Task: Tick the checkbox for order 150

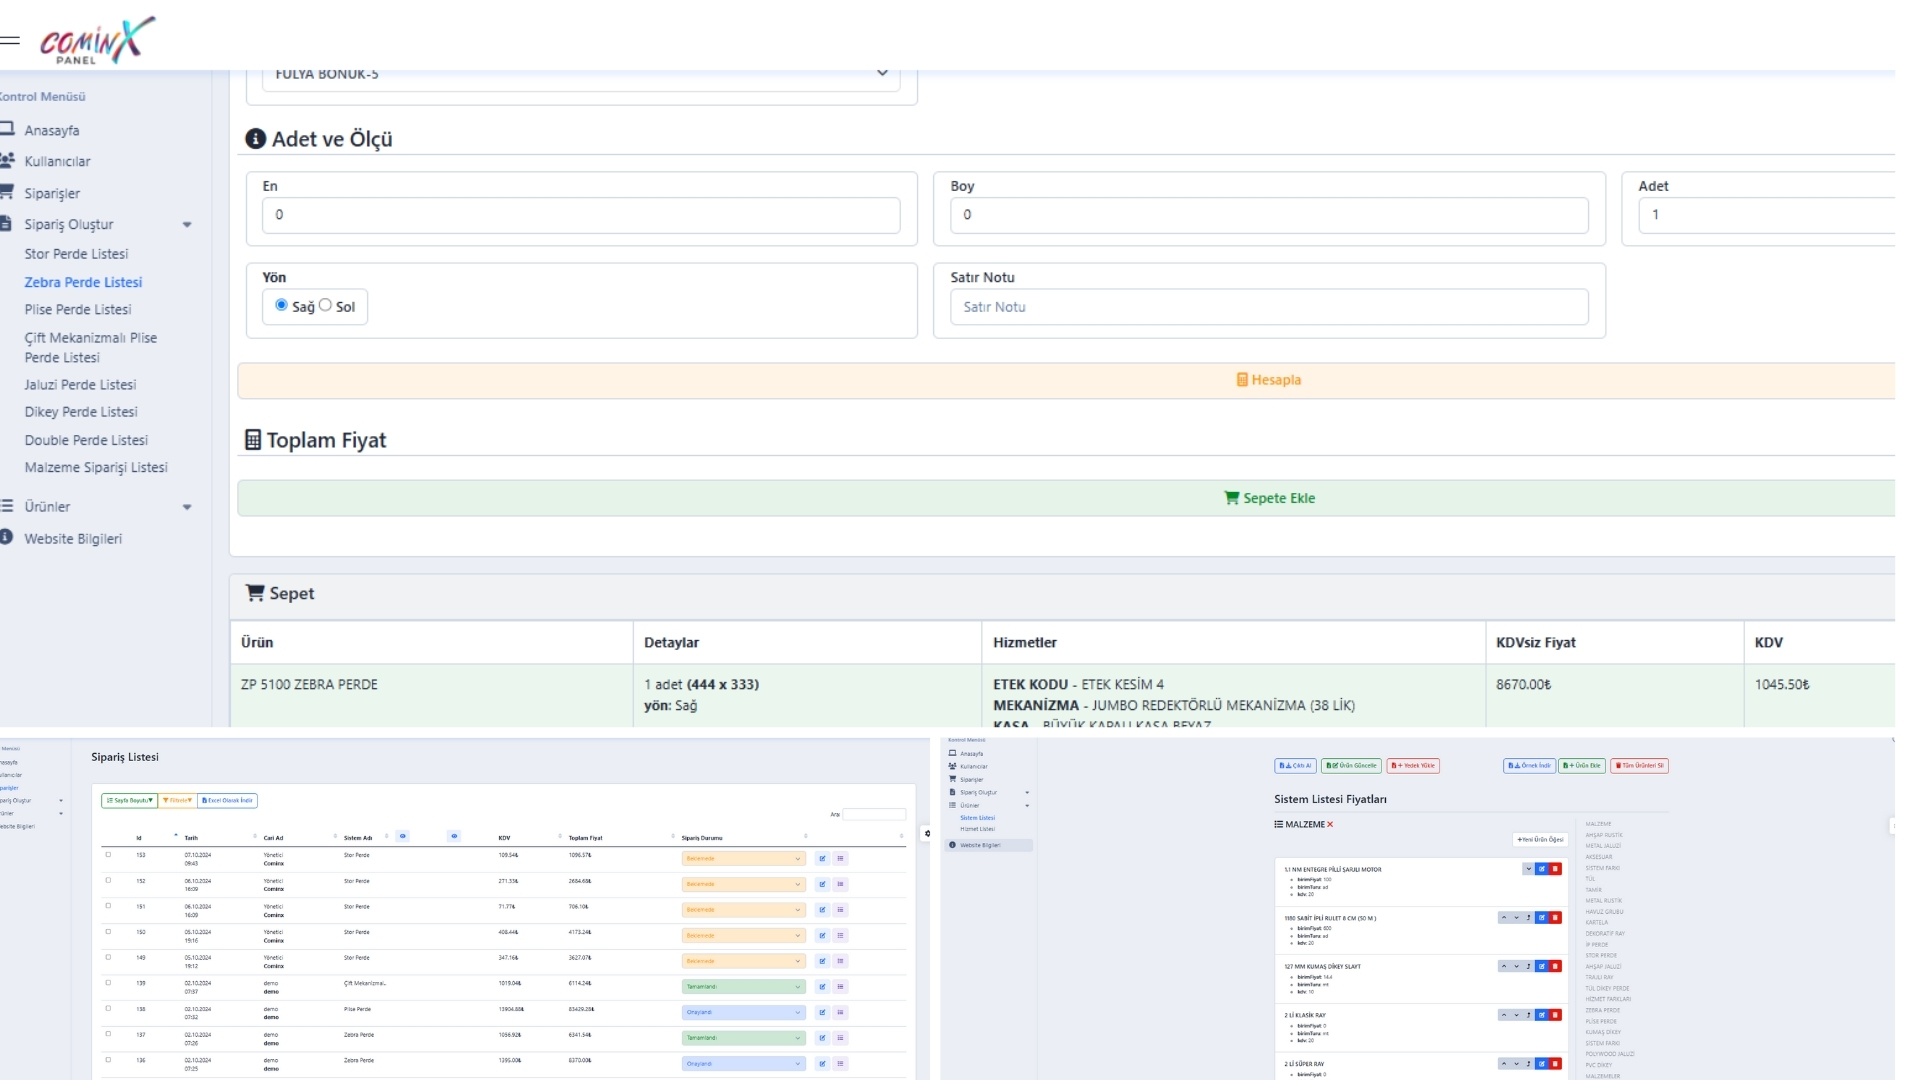Action: 108,932
